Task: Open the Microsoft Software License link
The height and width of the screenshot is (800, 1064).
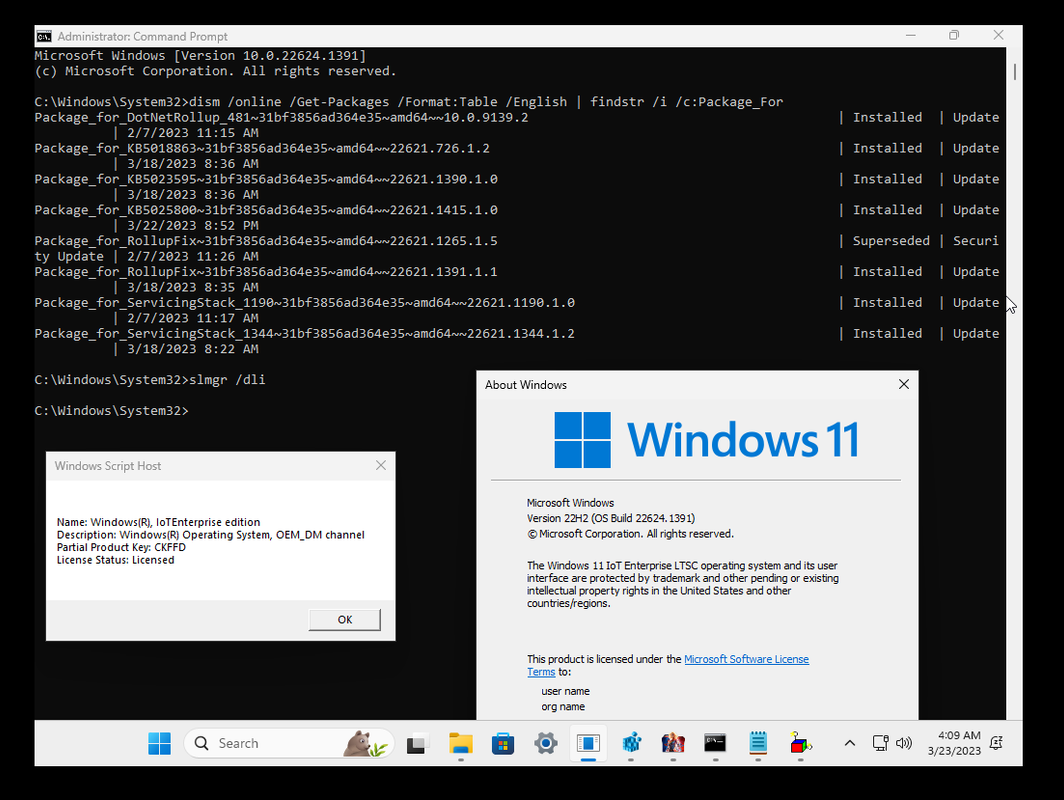Action: point(746,659)
